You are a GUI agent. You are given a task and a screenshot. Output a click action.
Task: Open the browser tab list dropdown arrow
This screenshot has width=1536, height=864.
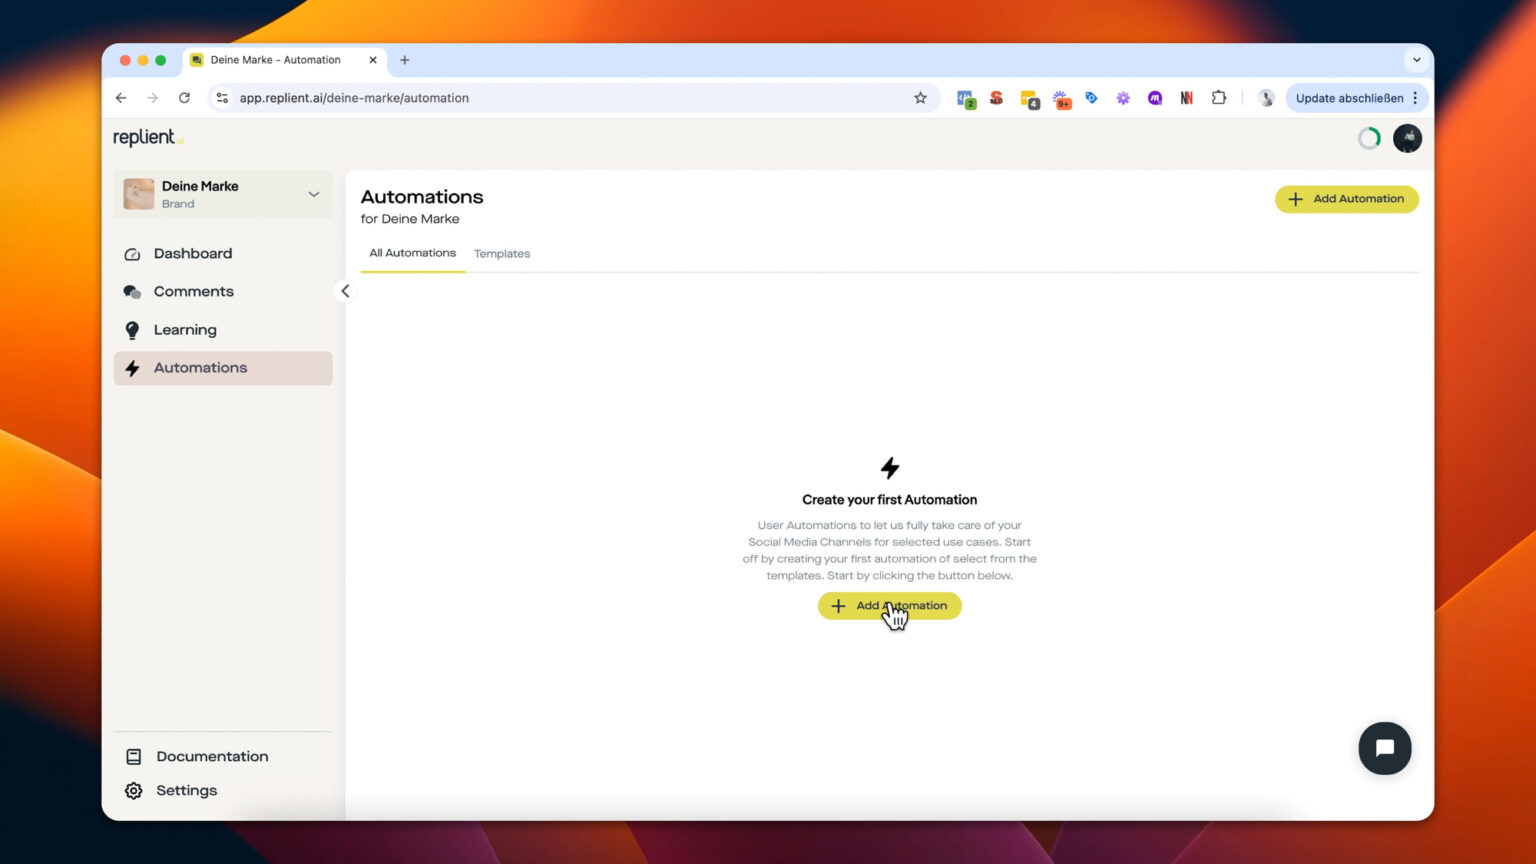pyautogui.click(x=1417, y=59)
